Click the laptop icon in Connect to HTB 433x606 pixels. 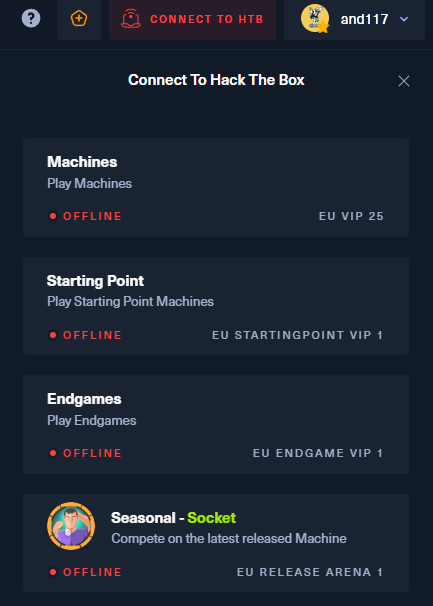pyautogui.click(x=131, y=19)
